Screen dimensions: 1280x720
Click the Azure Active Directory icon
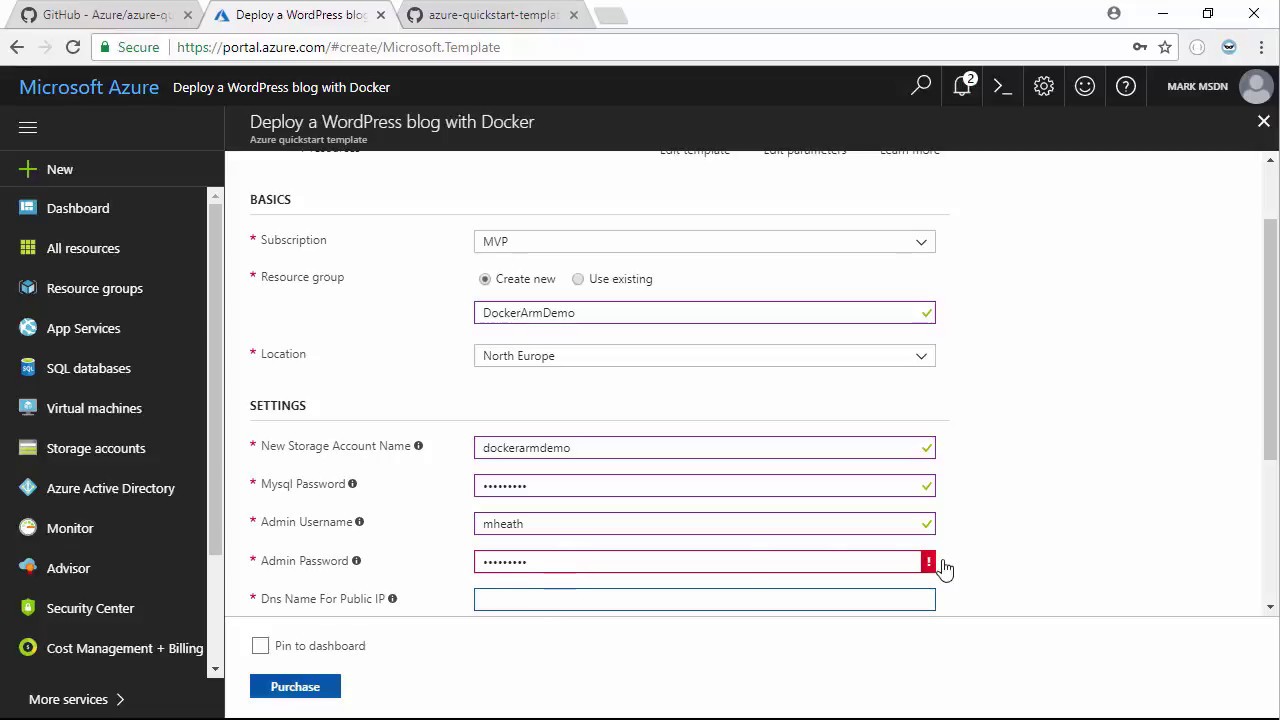tap(28, 488)
